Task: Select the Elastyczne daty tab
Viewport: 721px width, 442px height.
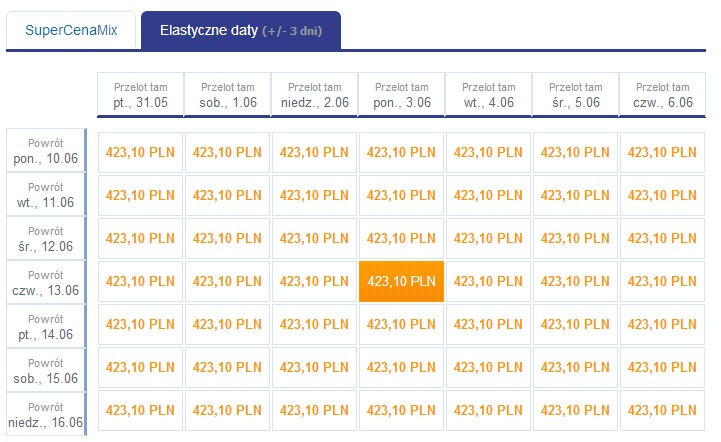Action: (x=241, y=30)
